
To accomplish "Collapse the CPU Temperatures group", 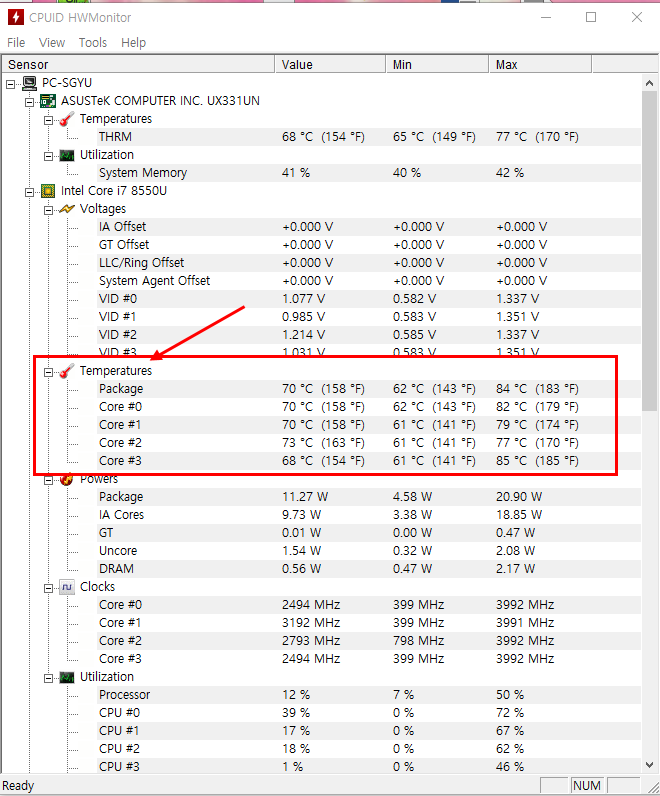I will (x=48, y=372).
